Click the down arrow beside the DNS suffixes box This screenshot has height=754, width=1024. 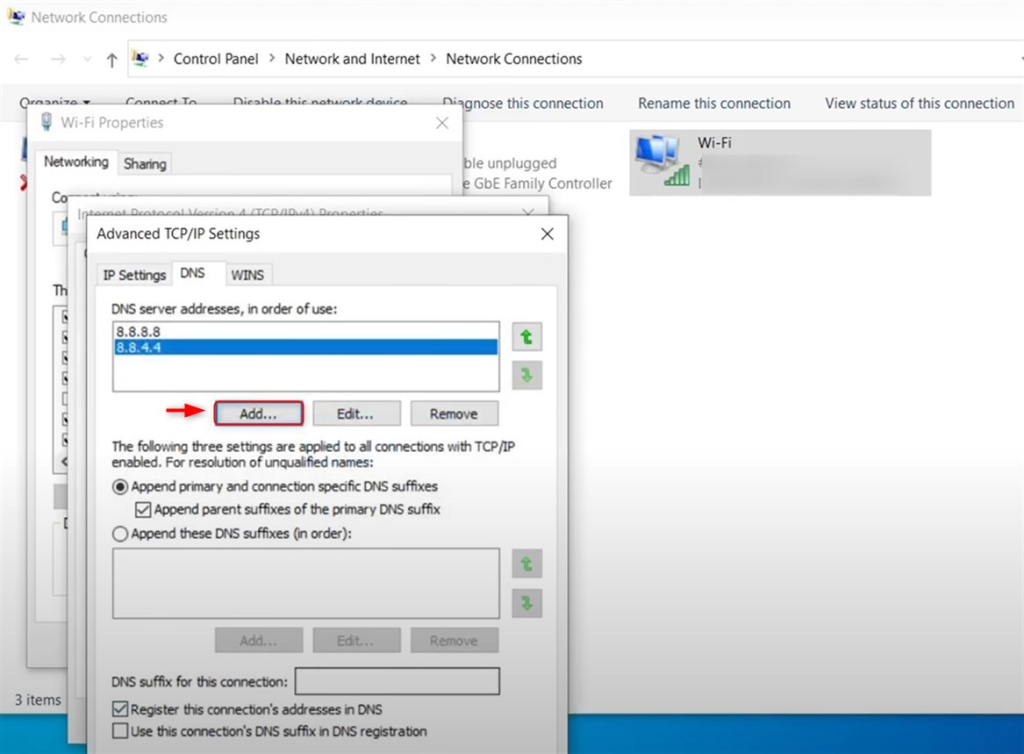527,603
